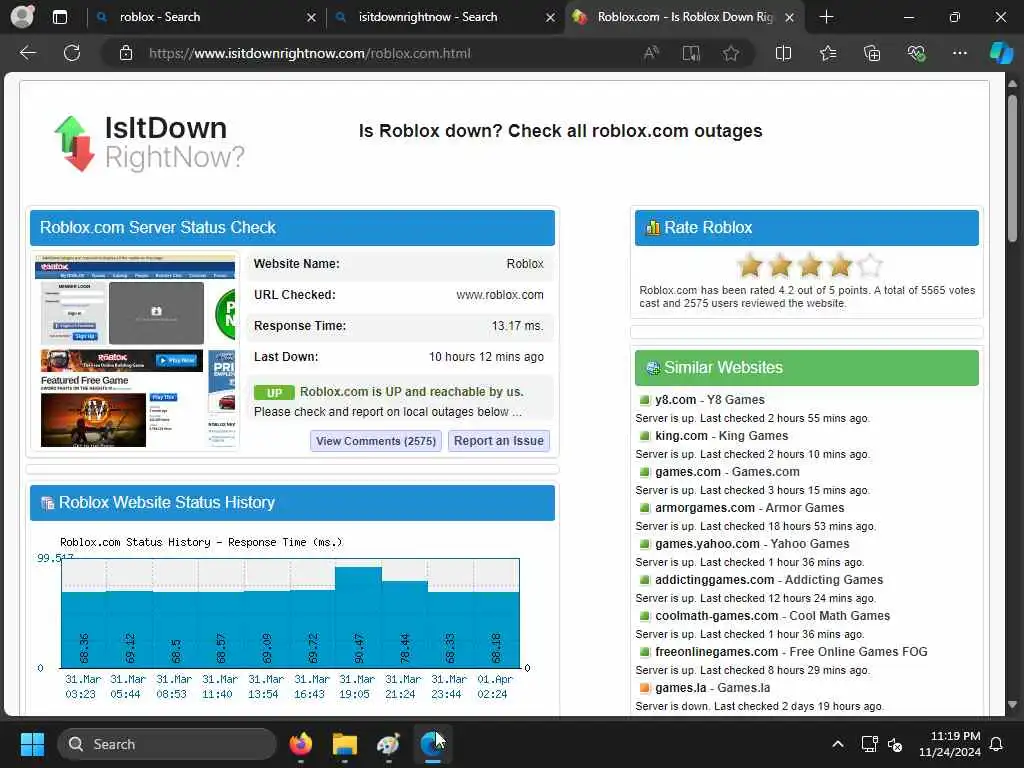Click the green UP status badge
The height and width of the screenshot is (768, 1024).
point(274,392)
